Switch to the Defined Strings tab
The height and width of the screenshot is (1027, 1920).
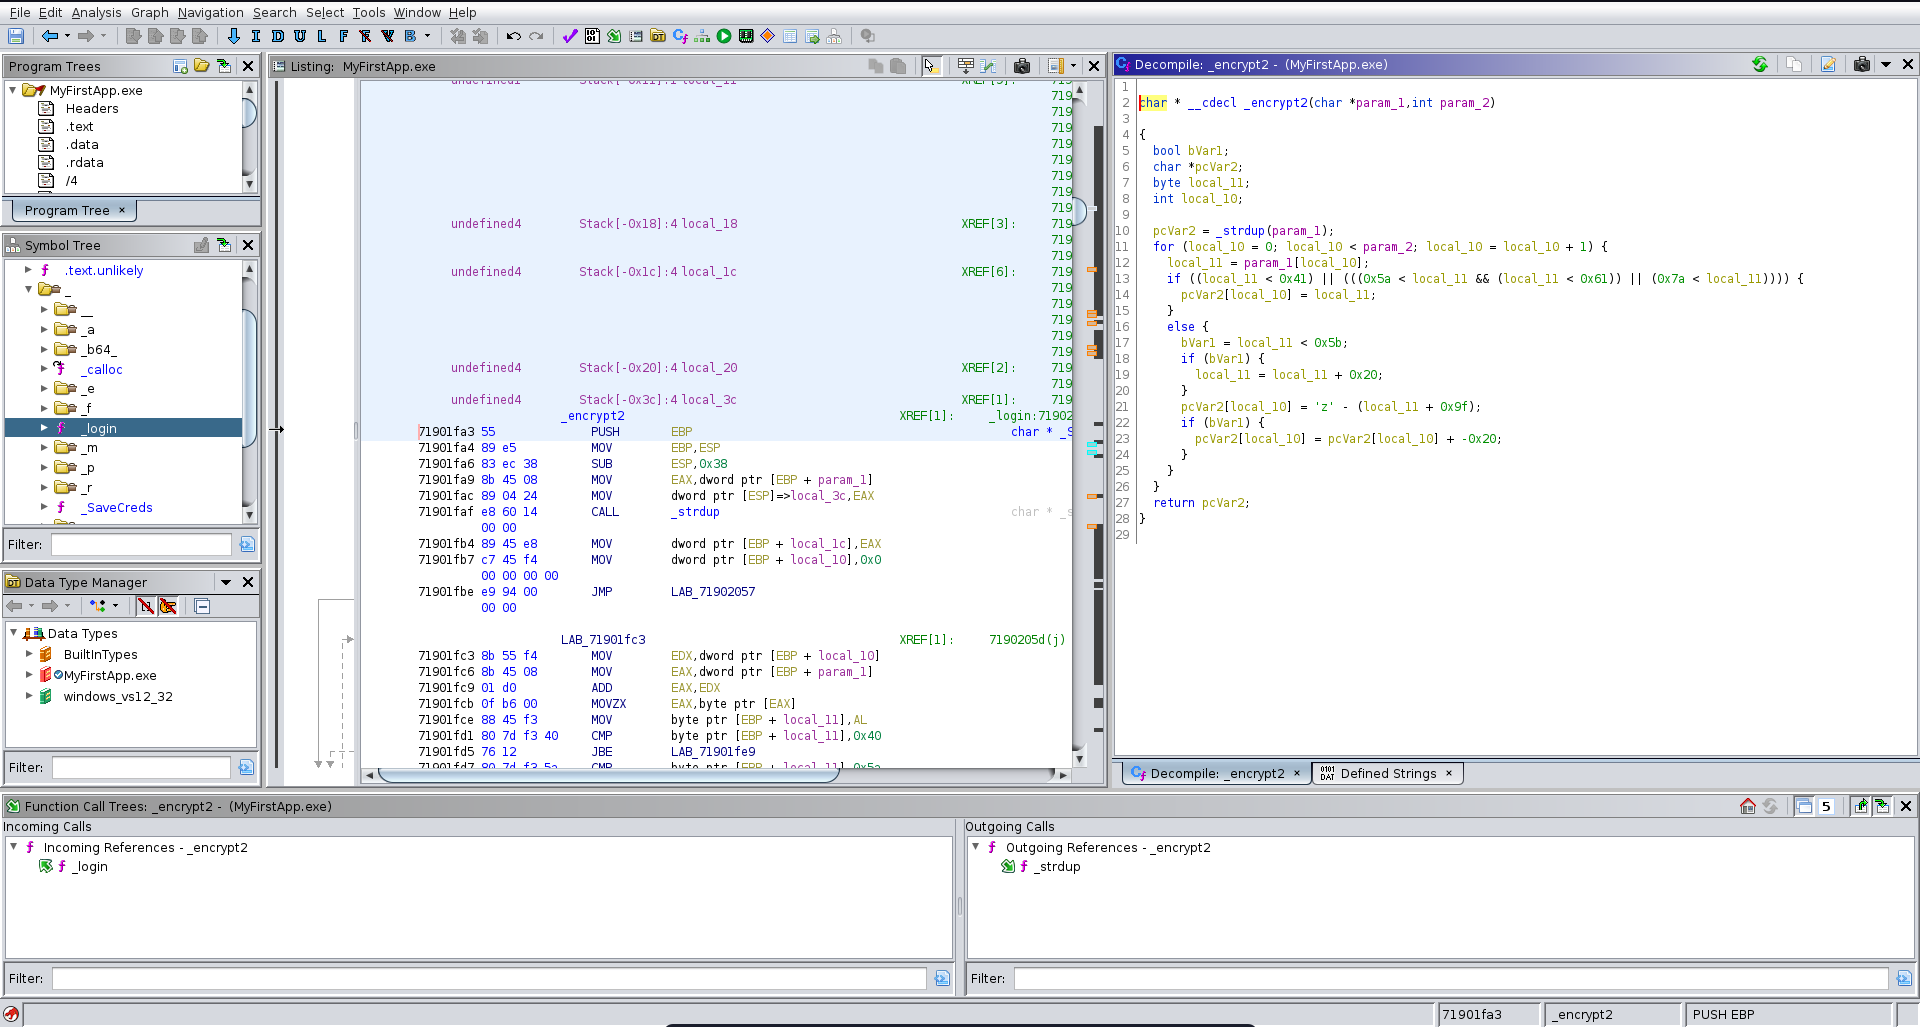tap(1387, 773)
